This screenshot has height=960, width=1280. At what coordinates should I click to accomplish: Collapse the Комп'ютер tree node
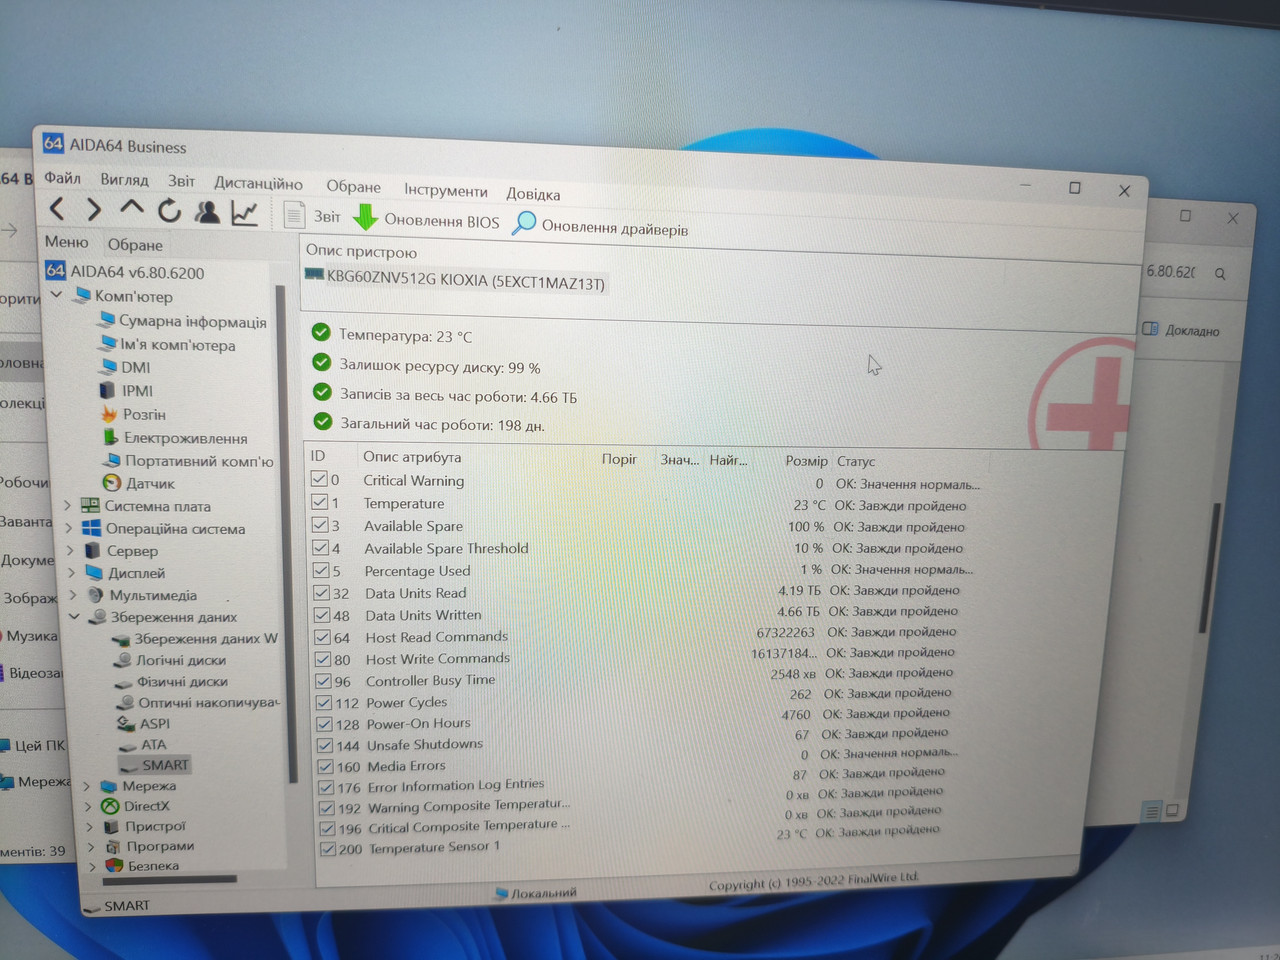pyautogui.click(x=56, y=295)
